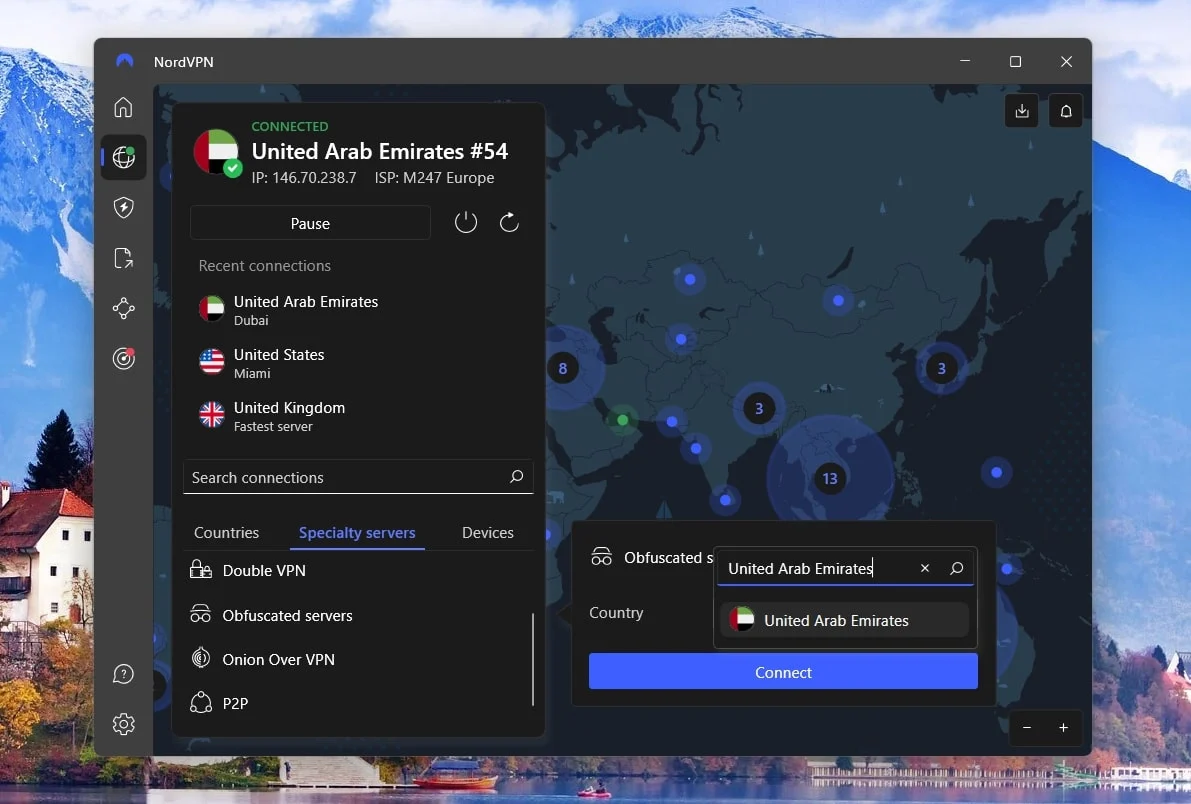Open the notifications bell icon
Screen dimensions: 1191x804
tap(1066, 111)
